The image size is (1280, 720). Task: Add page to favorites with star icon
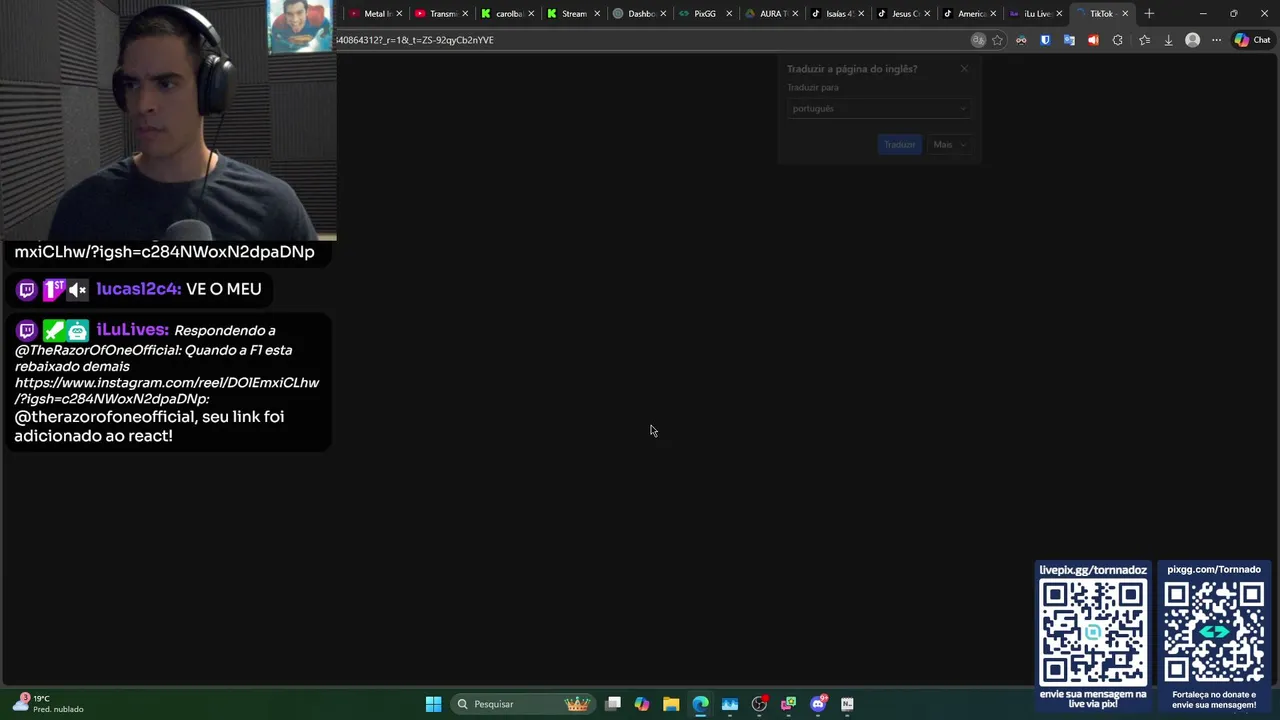click(x=997, y=40)
